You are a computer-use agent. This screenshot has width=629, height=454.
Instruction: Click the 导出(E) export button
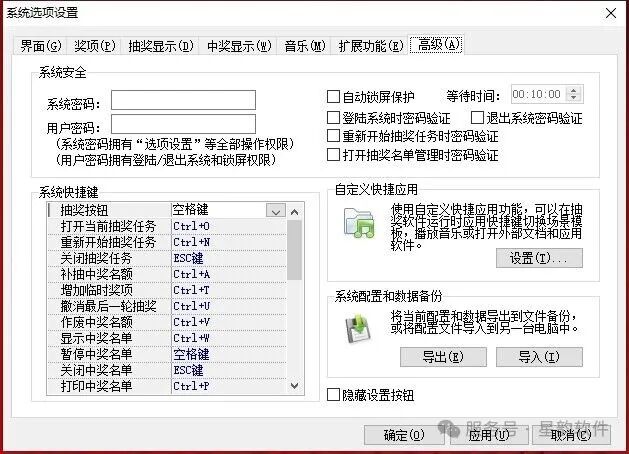443,357
